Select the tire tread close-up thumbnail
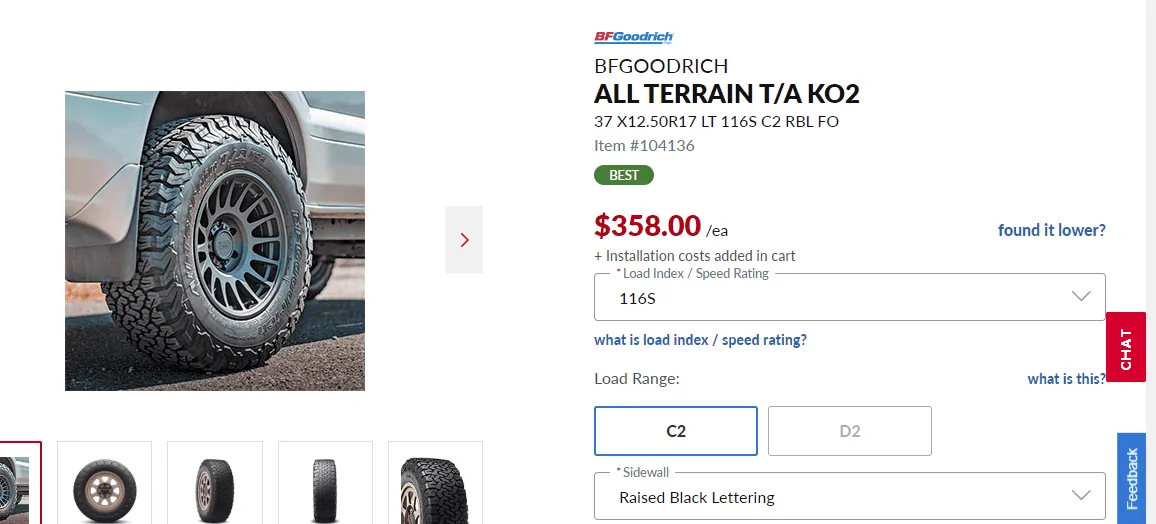The image size is (1156, 524). click(x=434, y=484)
